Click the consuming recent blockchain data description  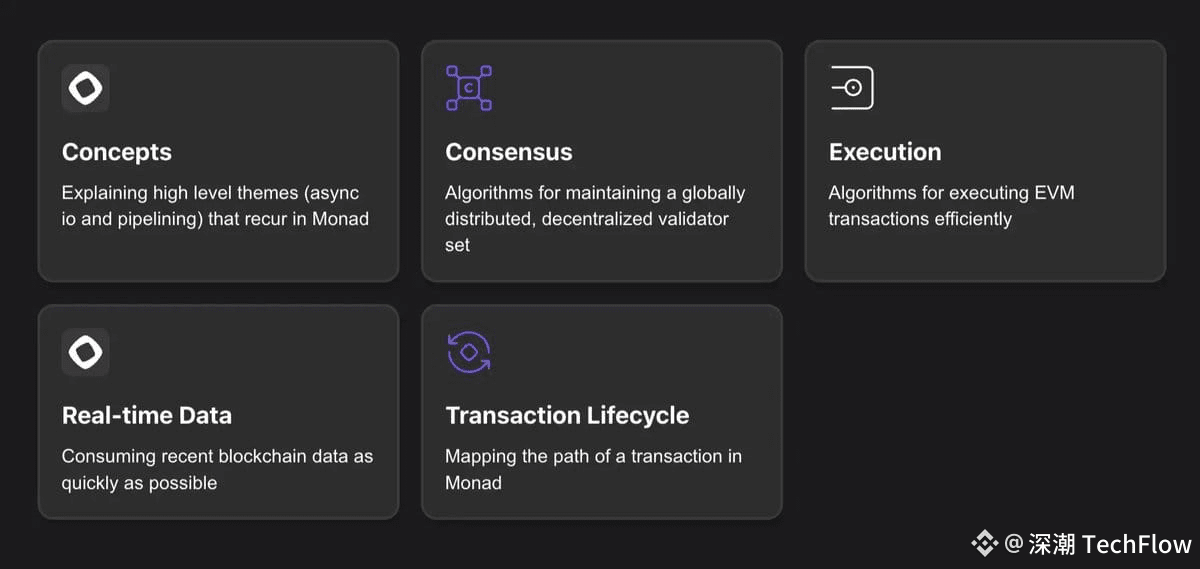(x=217, y=469)
